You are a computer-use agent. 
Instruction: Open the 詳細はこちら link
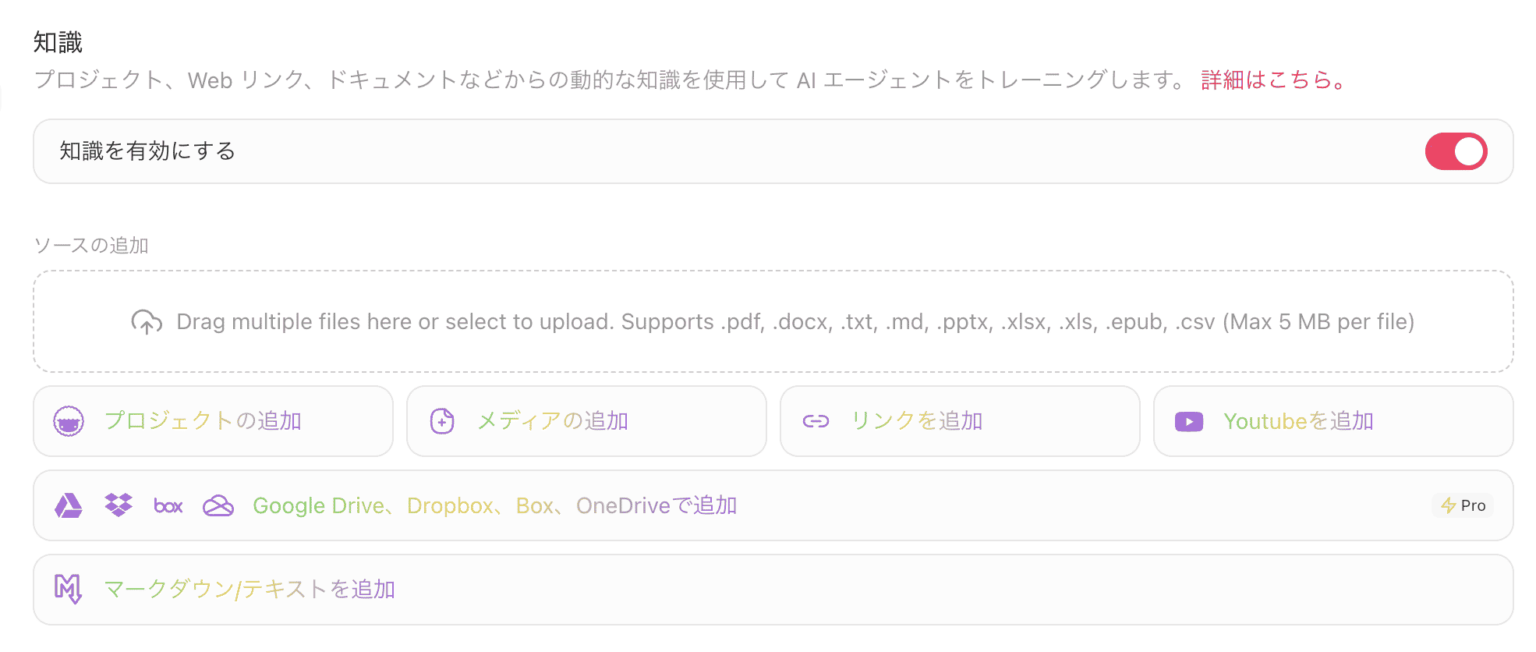[x=1272, y=81]
